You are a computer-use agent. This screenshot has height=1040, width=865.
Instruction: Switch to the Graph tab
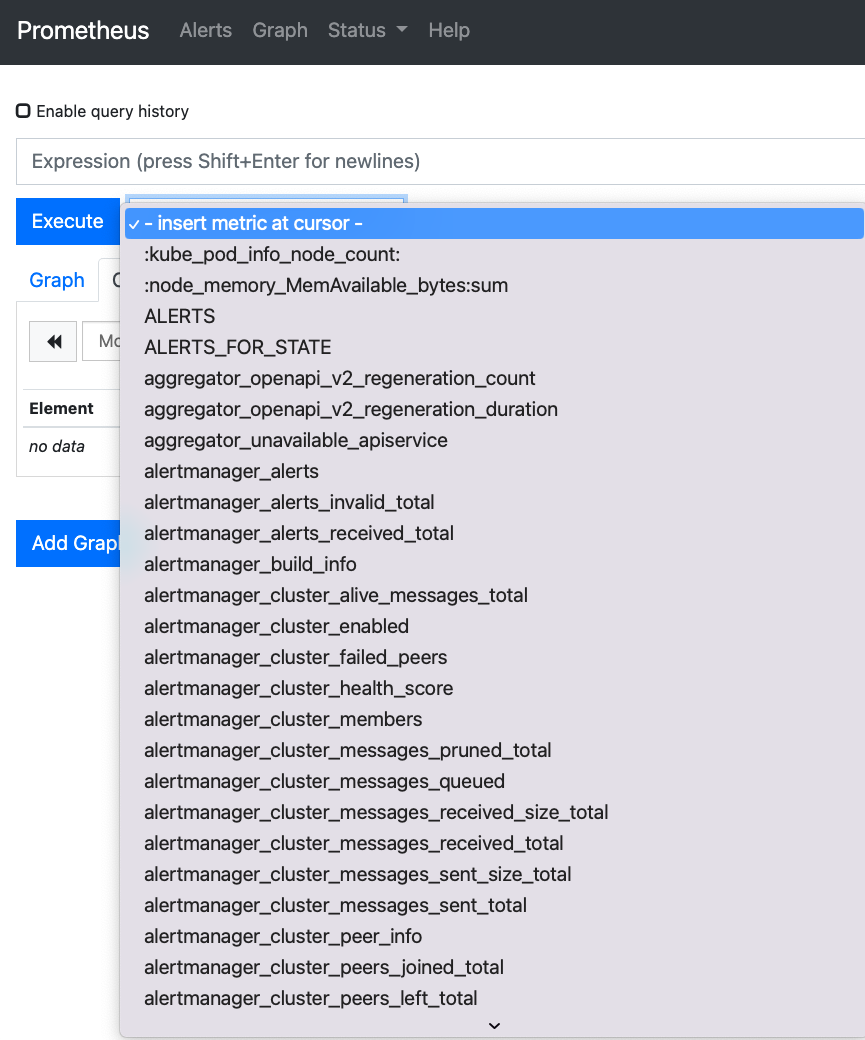coord(57,280)
